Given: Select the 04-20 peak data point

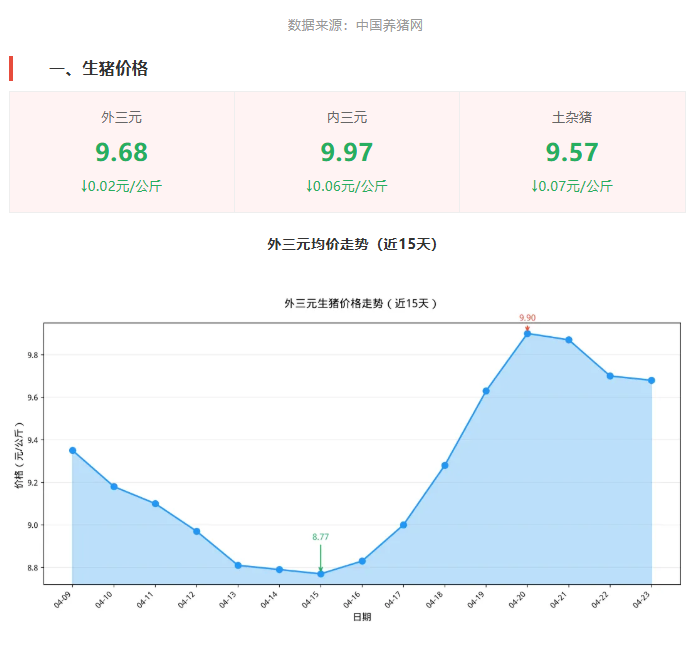Looking at the screenshot, I should point(527,334).
